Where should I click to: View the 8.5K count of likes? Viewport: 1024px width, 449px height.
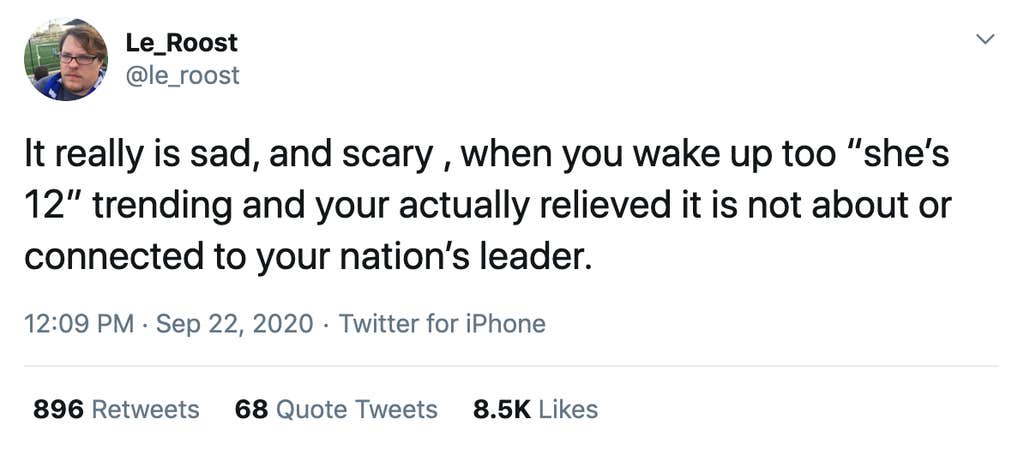point(501,409)
